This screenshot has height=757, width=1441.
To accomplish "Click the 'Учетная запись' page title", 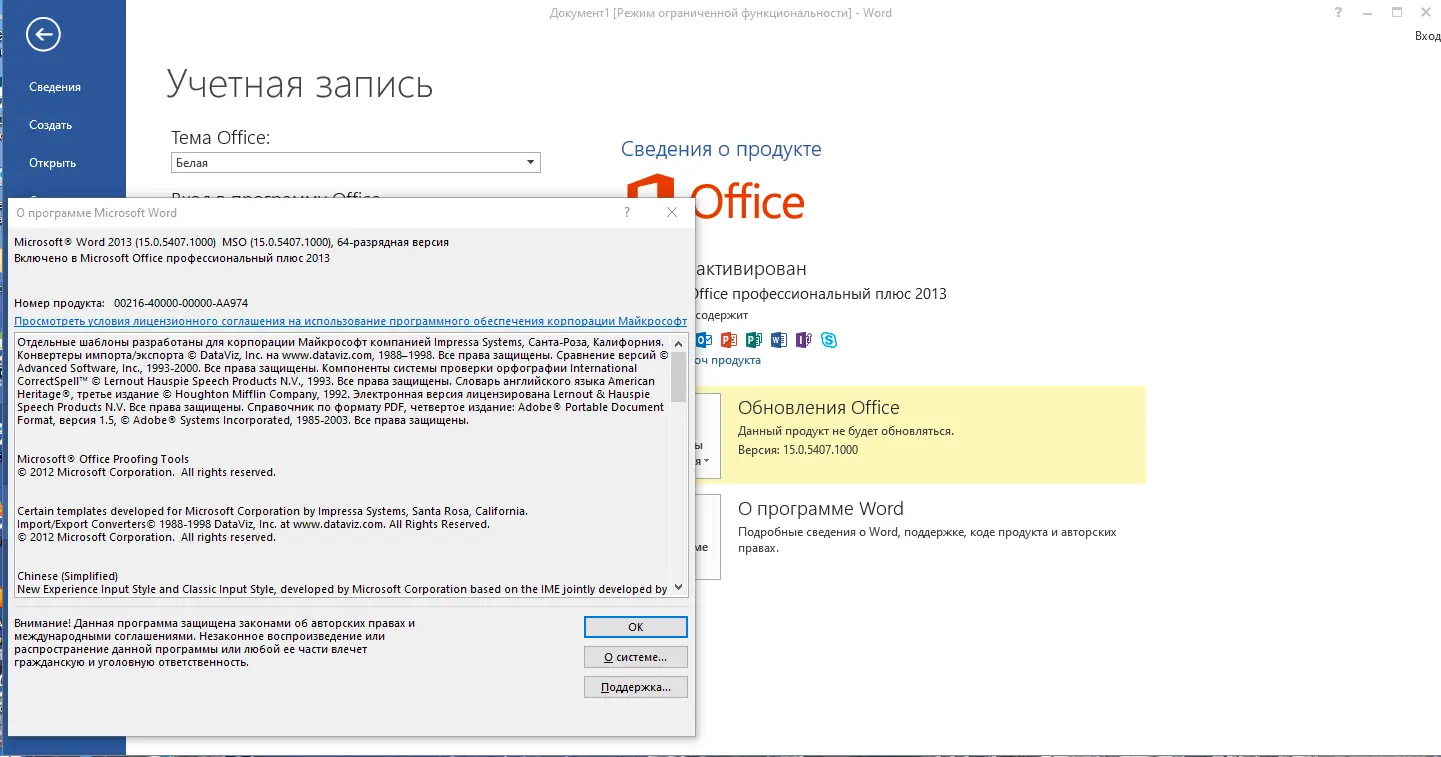I will tap(300, 84).
